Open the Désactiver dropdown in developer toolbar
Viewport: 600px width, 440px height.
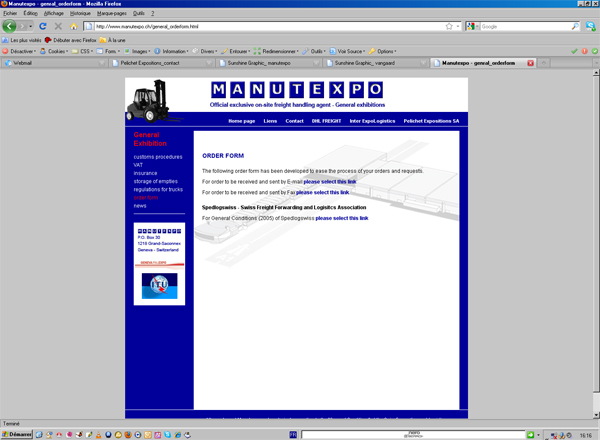[19, 51]
